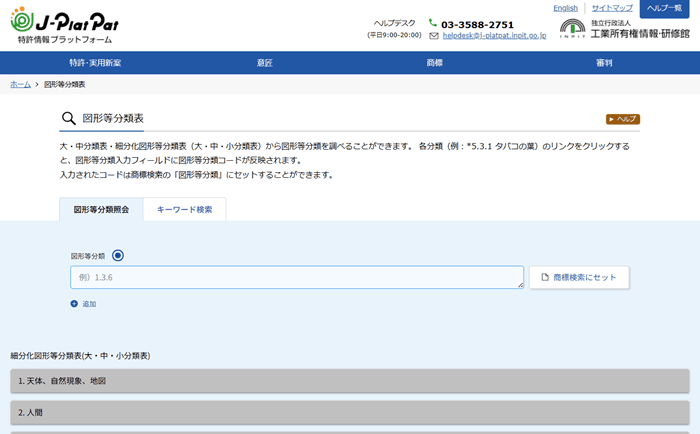
Task: Click the 追加 link
Action: pyautogui.click(x=89, y=304)
